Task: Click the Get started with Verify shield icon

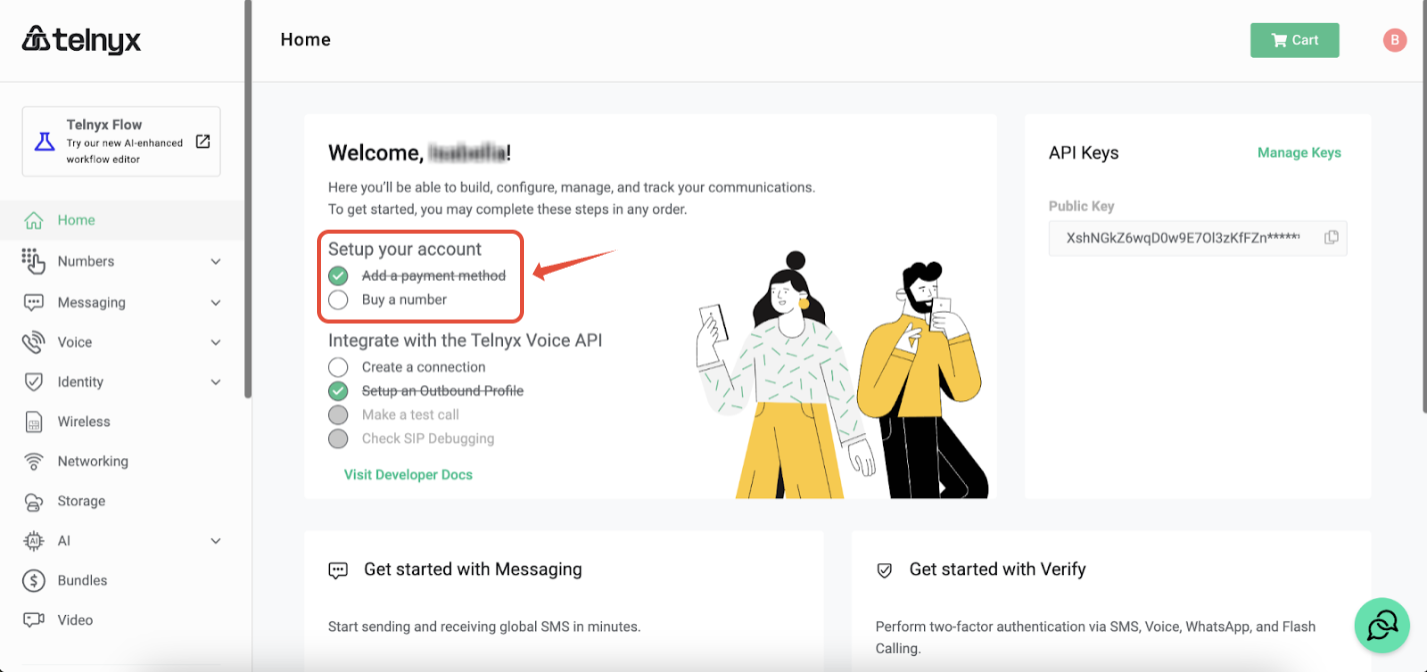Action: click(884, 570)
